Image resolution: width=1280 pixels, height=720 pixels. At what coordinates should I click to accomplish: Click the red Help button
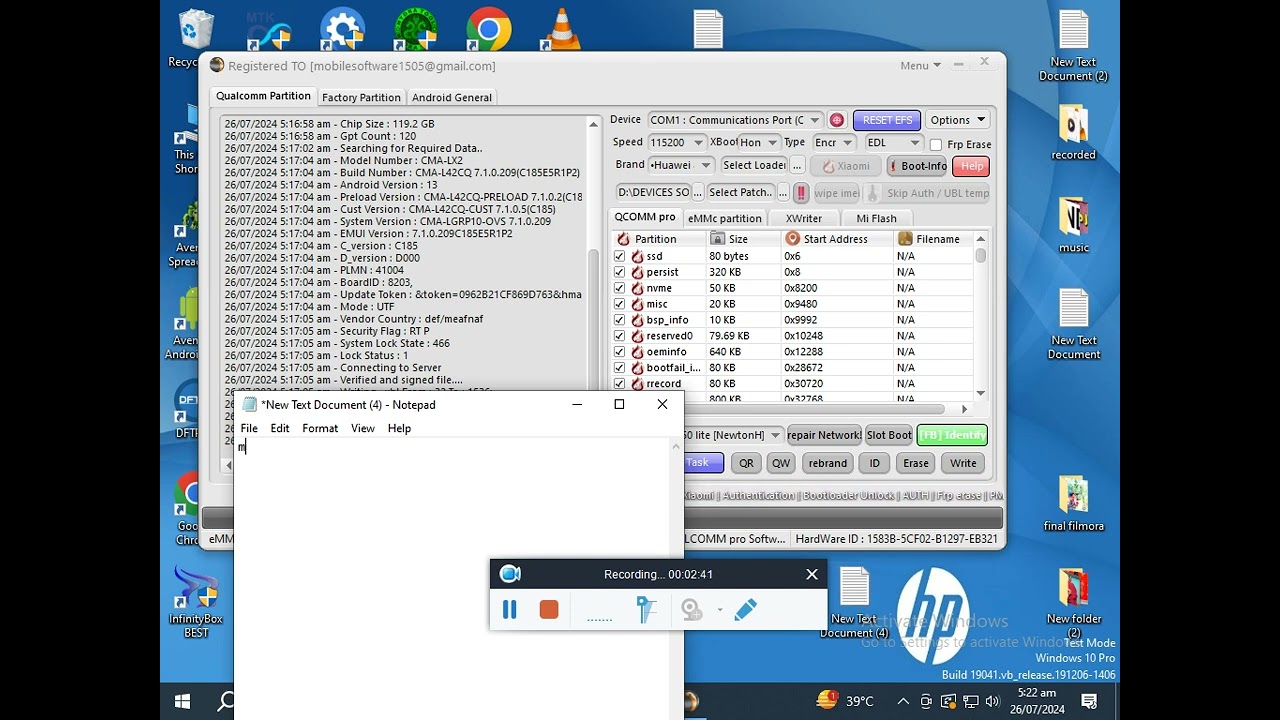tap(971, 166)
